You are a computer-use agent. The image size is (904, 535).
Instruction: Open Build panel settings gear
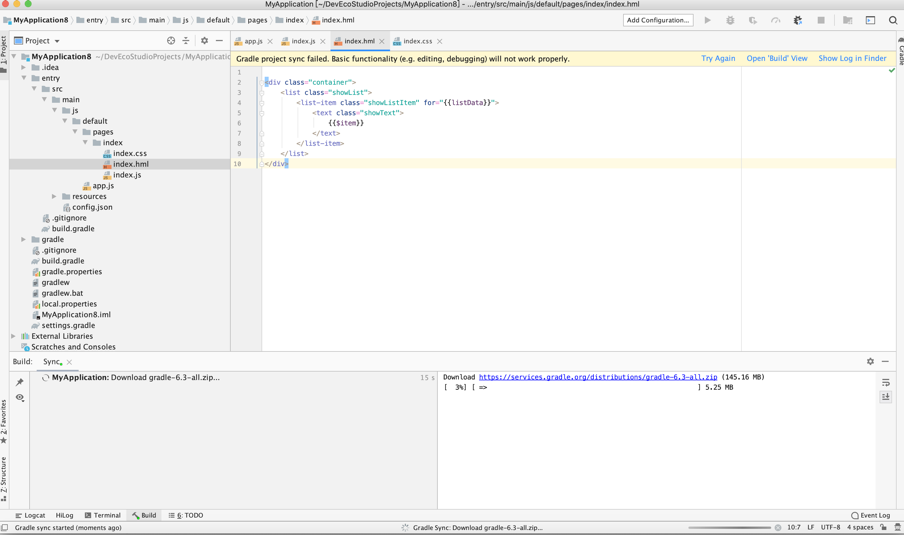point(870,361)
